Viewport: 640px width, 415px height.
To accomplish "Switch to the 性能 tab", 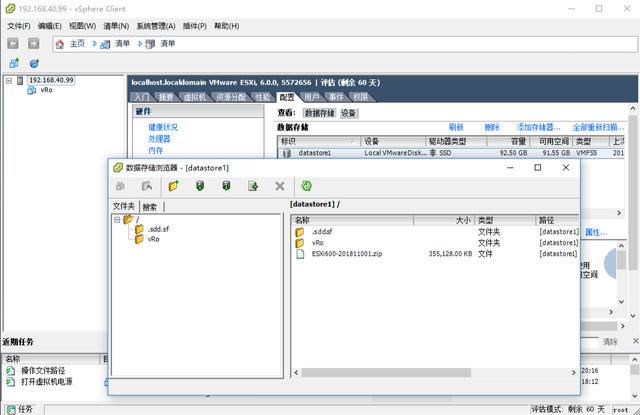I will (263, 97).
